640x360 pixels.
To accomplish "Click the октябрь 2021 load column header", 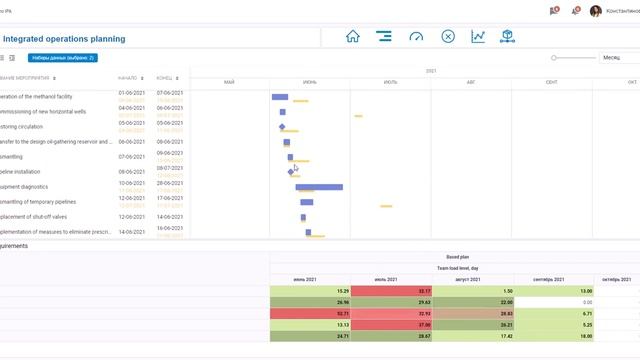I will [x=617, y=280].
